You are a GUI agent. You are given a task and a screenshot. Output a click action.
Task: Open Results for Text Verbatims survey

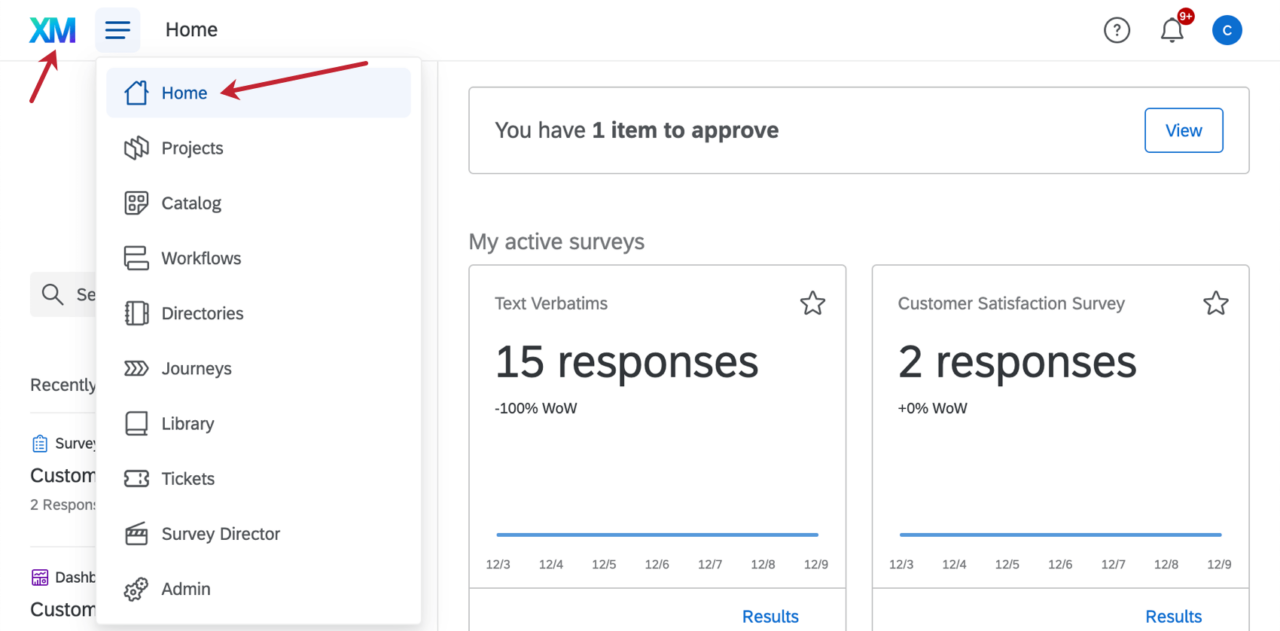coord(770,616)
